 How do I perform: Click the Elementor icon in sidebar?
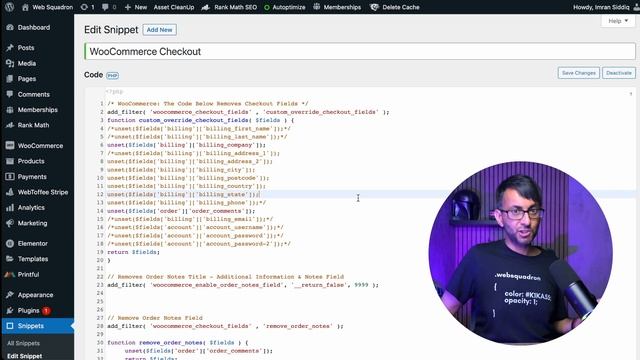point(10,244)
